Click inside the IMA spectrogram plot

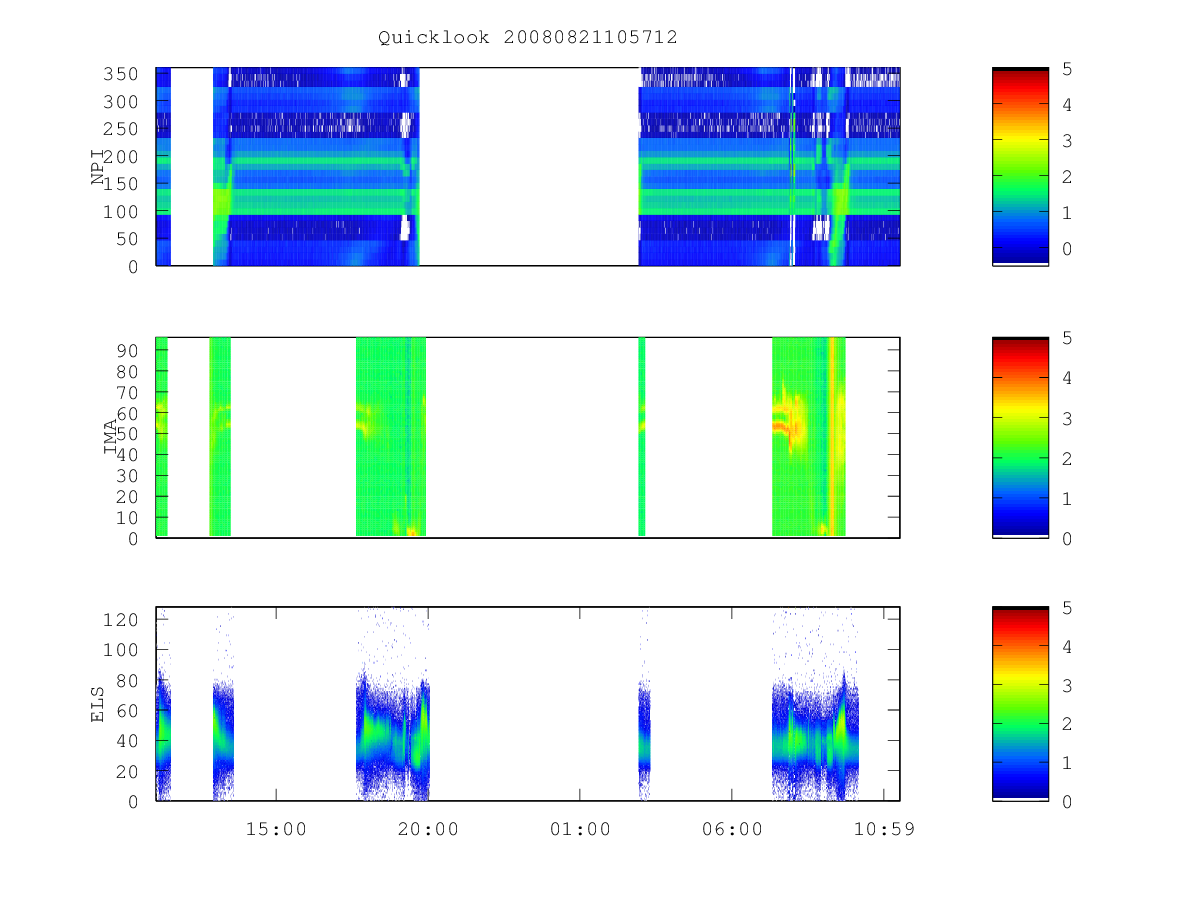tap(528, 437)
